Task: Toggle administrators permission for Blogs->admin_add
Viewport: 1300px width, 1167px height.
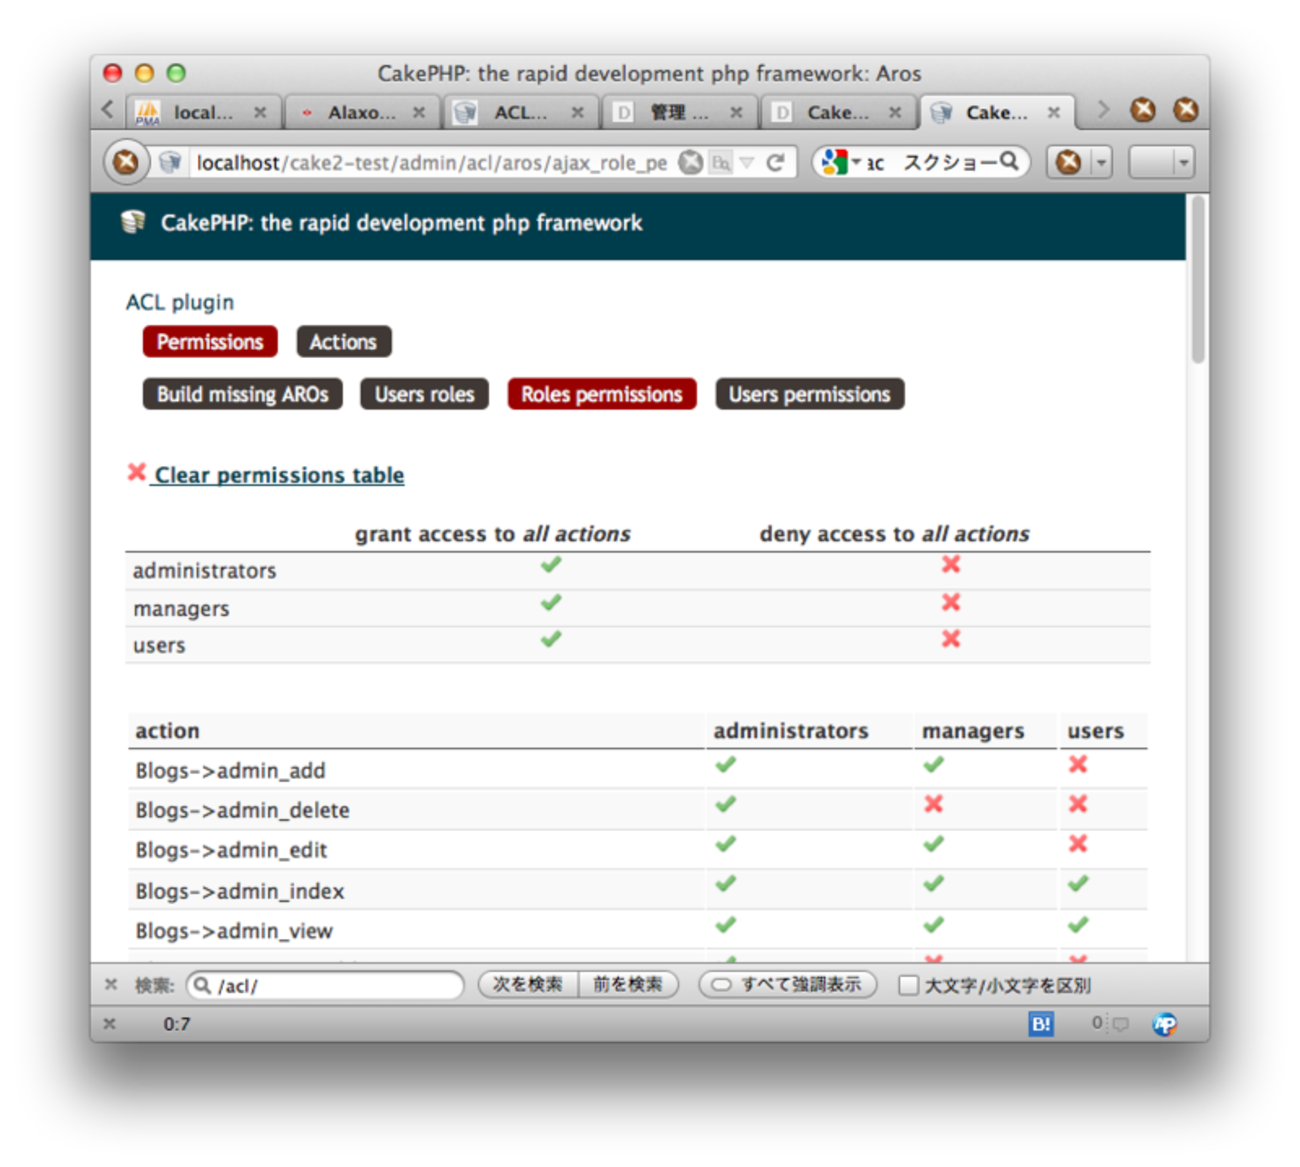Action: (x=726, y=765)
